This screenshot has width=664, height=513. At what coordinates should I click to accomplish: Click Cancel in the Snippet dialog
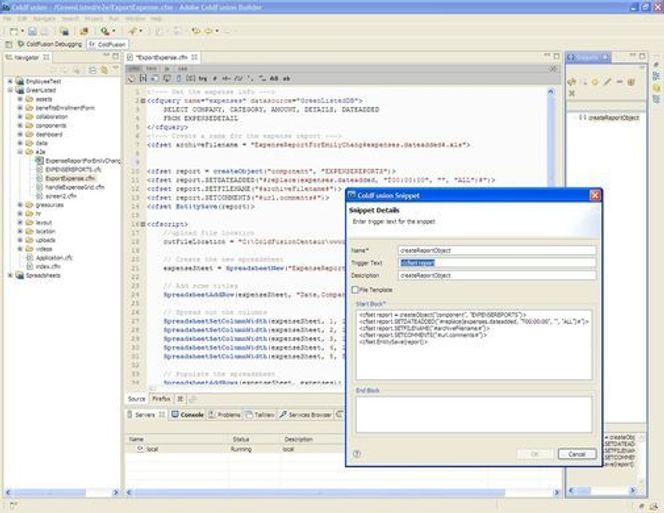coord(577,454)
